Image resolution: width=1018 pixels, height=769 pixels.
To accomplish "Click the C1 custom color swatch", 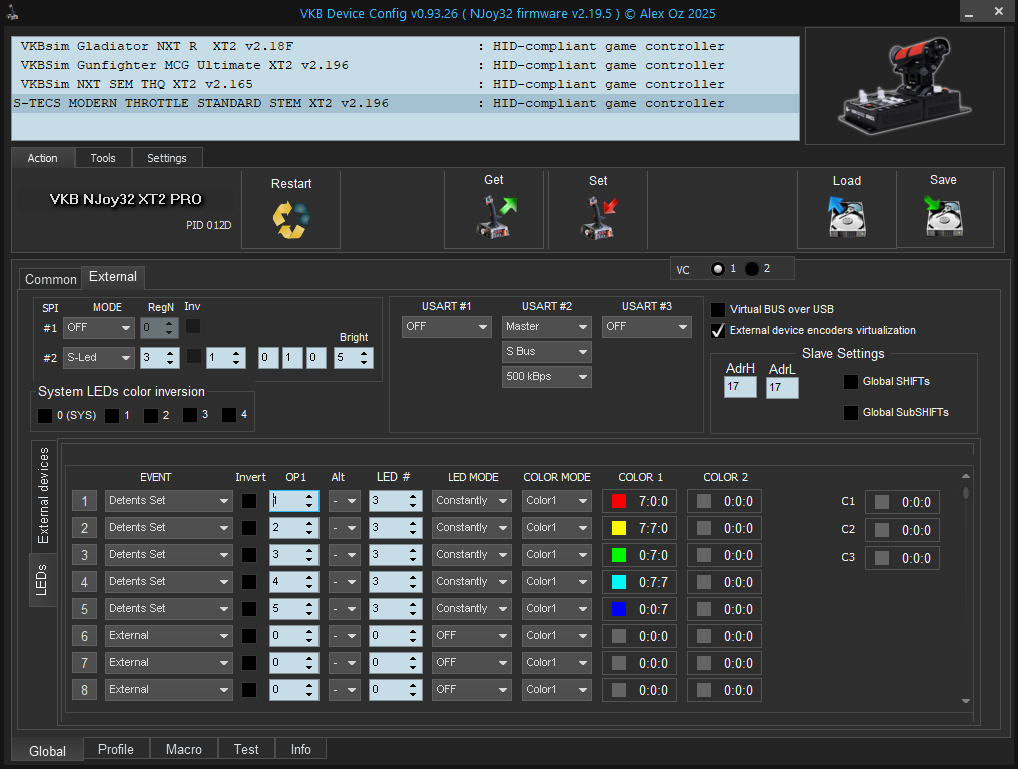I will (882, 502).
